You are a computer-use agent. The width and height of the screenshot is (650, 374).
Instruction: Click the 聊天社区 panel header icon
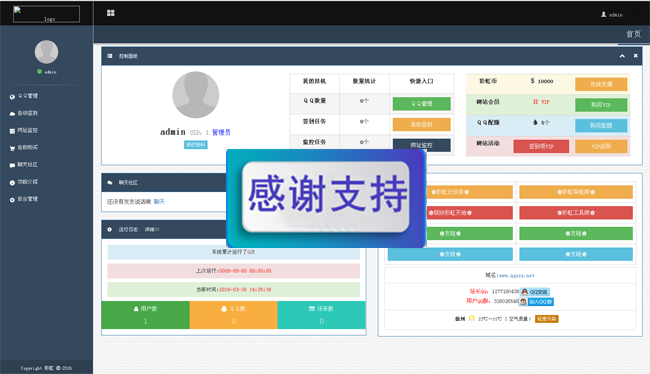110,182
